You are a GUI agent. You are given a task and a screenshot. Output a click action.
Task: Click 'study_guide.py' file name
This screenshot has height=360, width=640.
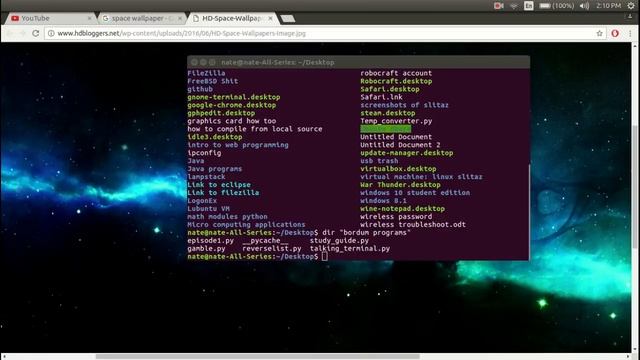339,240
